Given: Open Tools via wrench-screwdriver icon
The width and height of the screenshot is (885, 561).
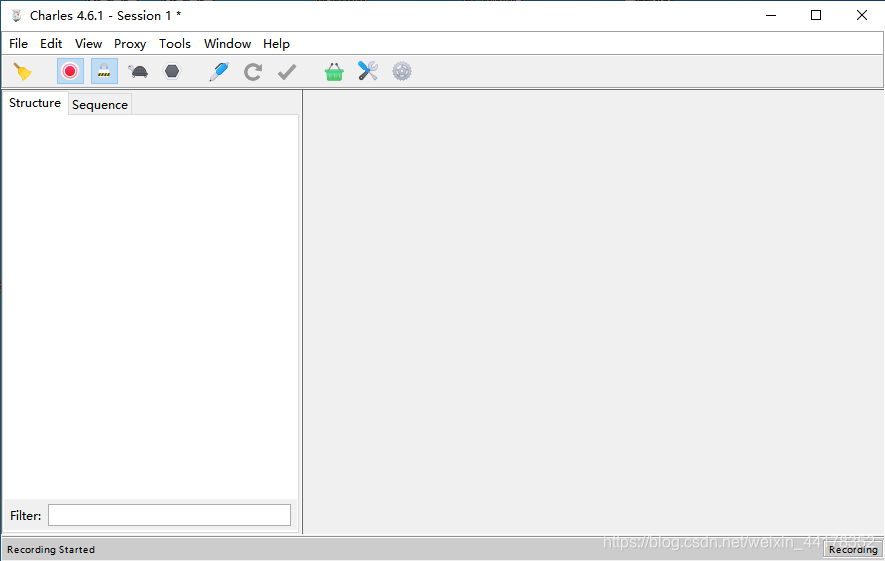Looking at the screenshot, I should point(368,71).
